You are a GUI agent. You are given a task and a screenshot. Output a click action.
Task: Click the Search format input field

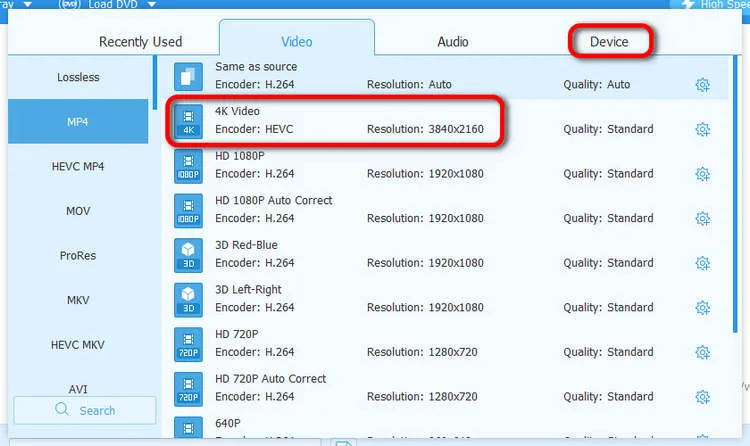click(85, 410)
